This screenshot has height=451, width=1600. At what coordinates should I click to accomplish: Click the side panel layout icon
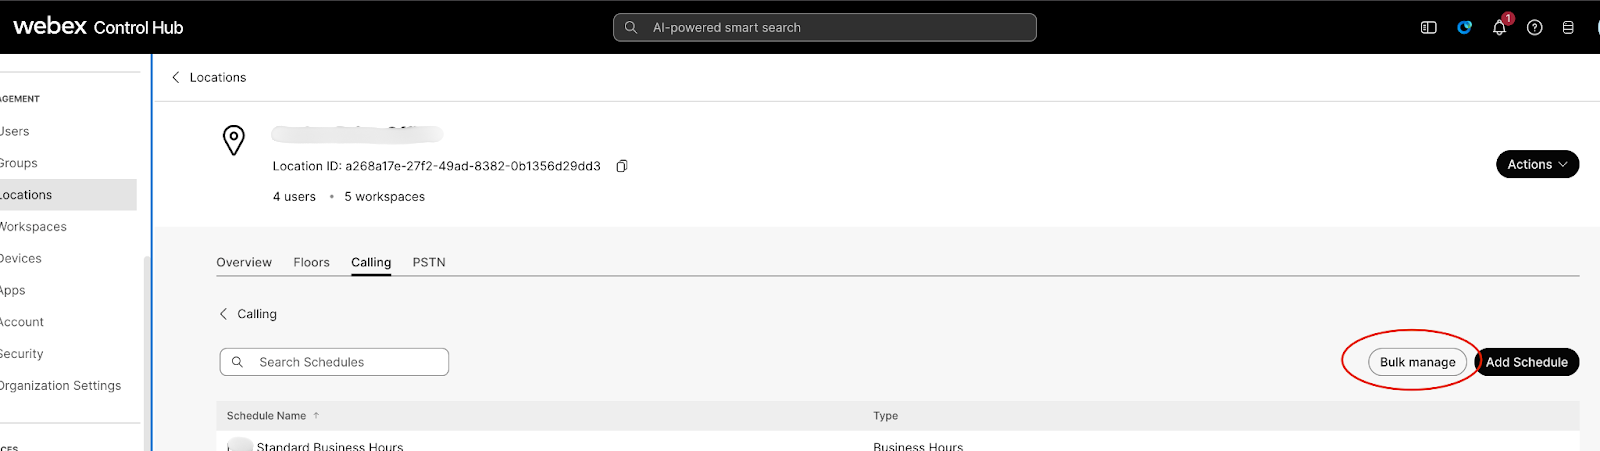click(1428, 28)
